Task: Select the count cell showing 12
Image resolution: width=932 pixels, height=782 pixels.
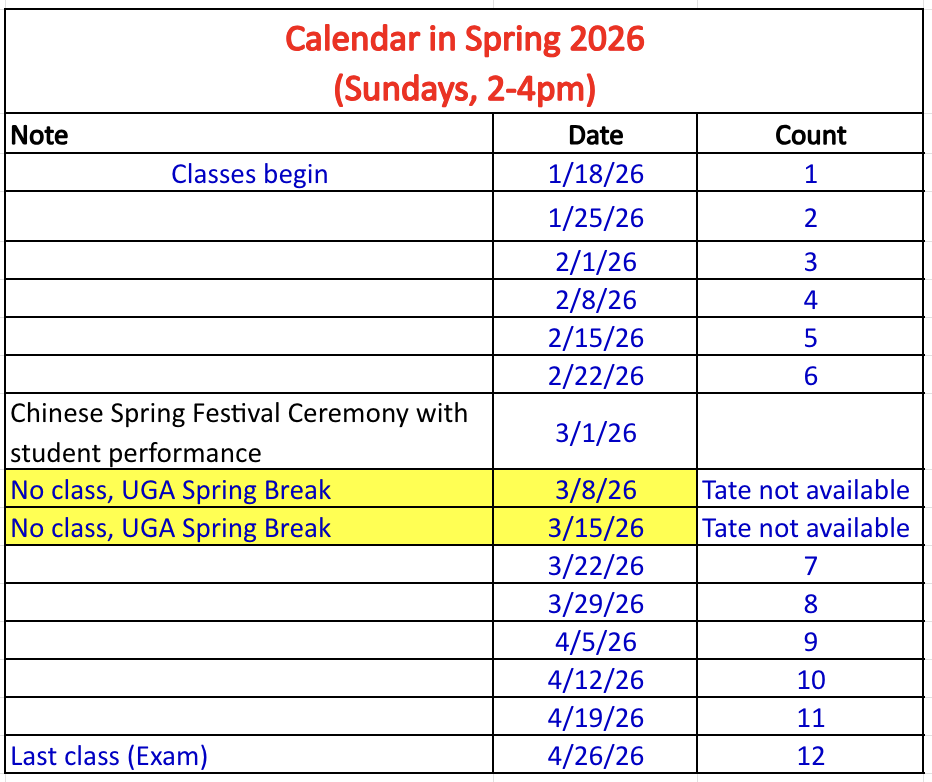Action: (x=810, y=756)
